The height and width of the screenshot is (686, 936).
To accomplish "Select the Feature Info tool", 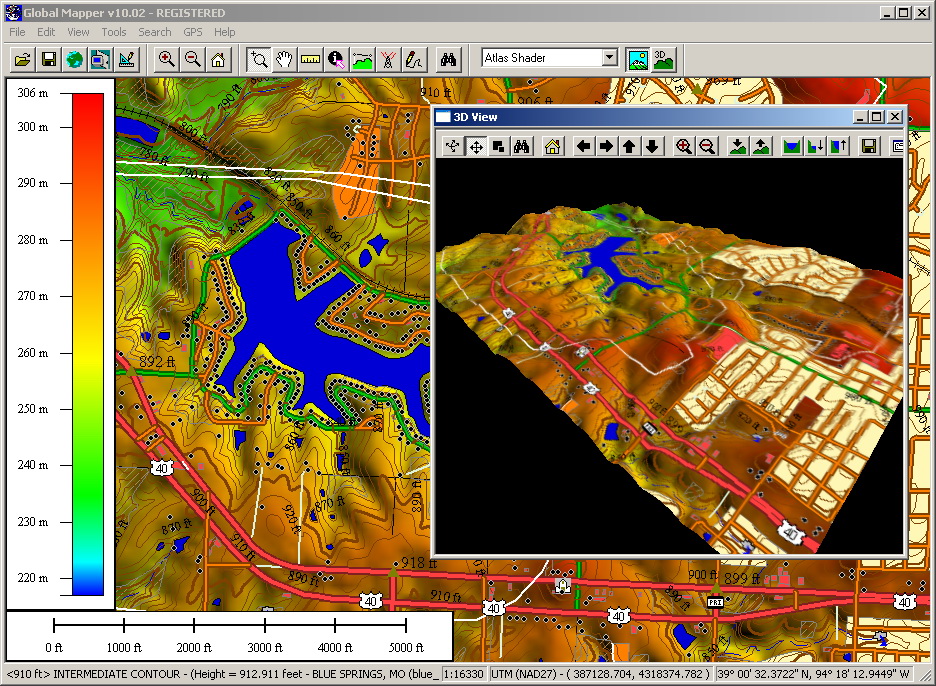I will [335, 59].
